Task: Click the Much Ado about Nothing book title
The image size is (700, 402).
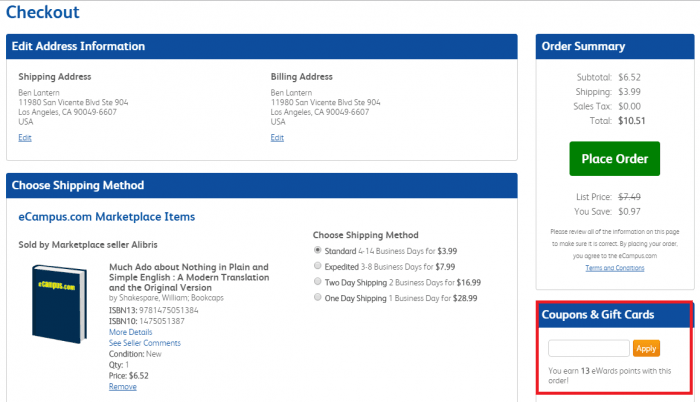Action: click(189, 277)
